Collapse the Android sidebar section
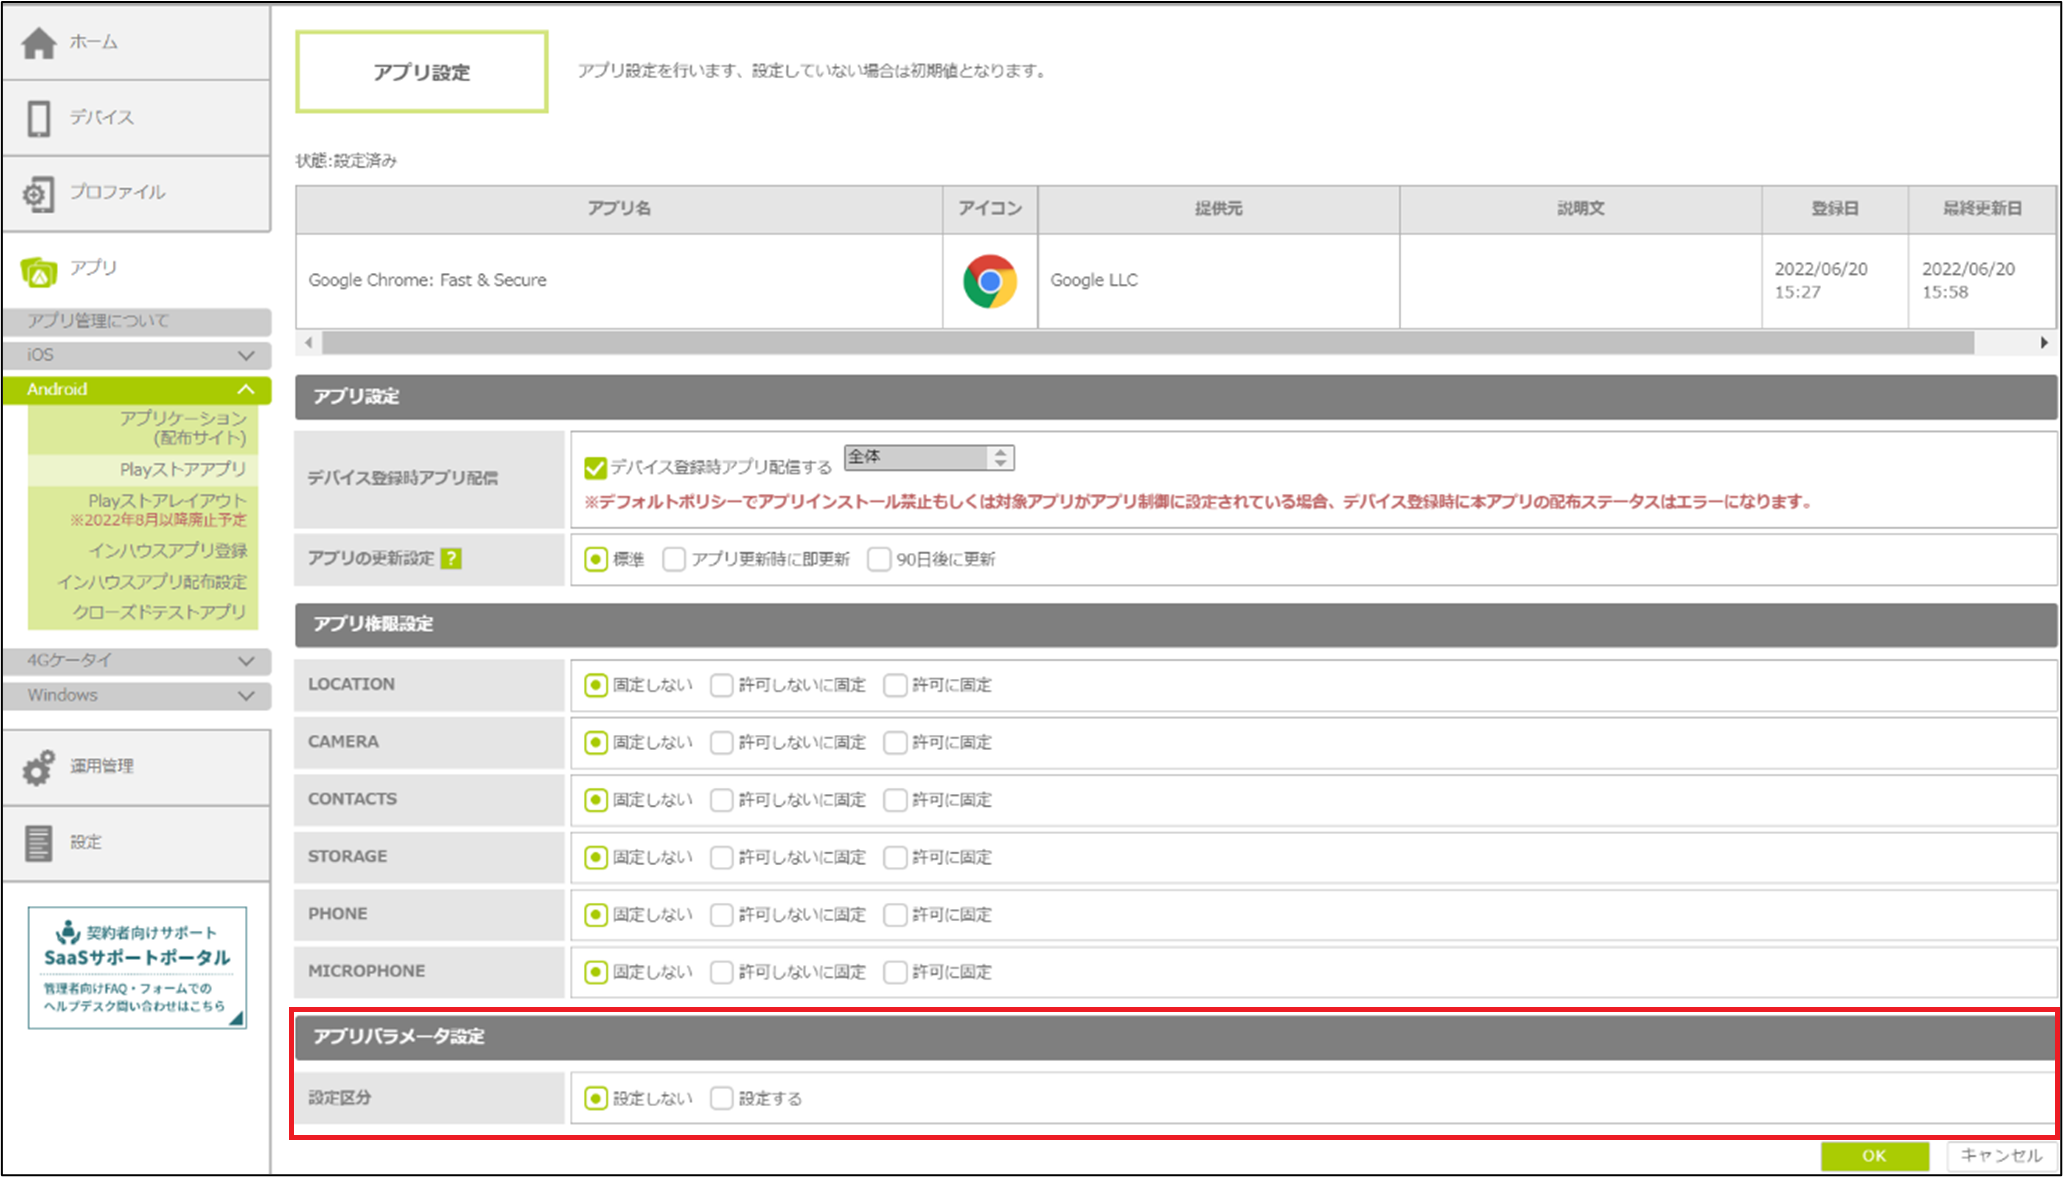 137,389
